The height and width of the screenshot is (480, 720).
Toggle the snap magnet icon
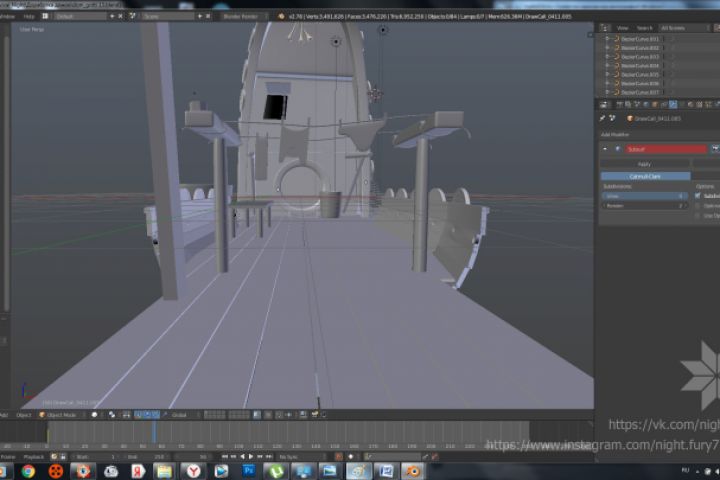click(278, 415)
